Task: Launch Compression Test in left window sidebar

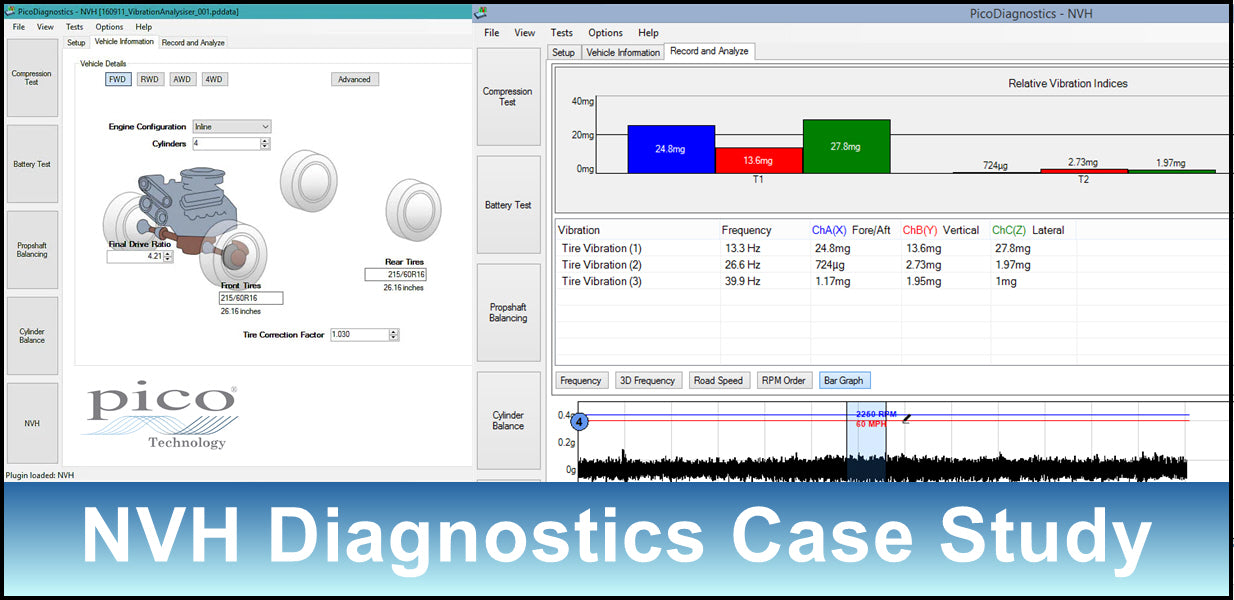Action: (32, 78)
